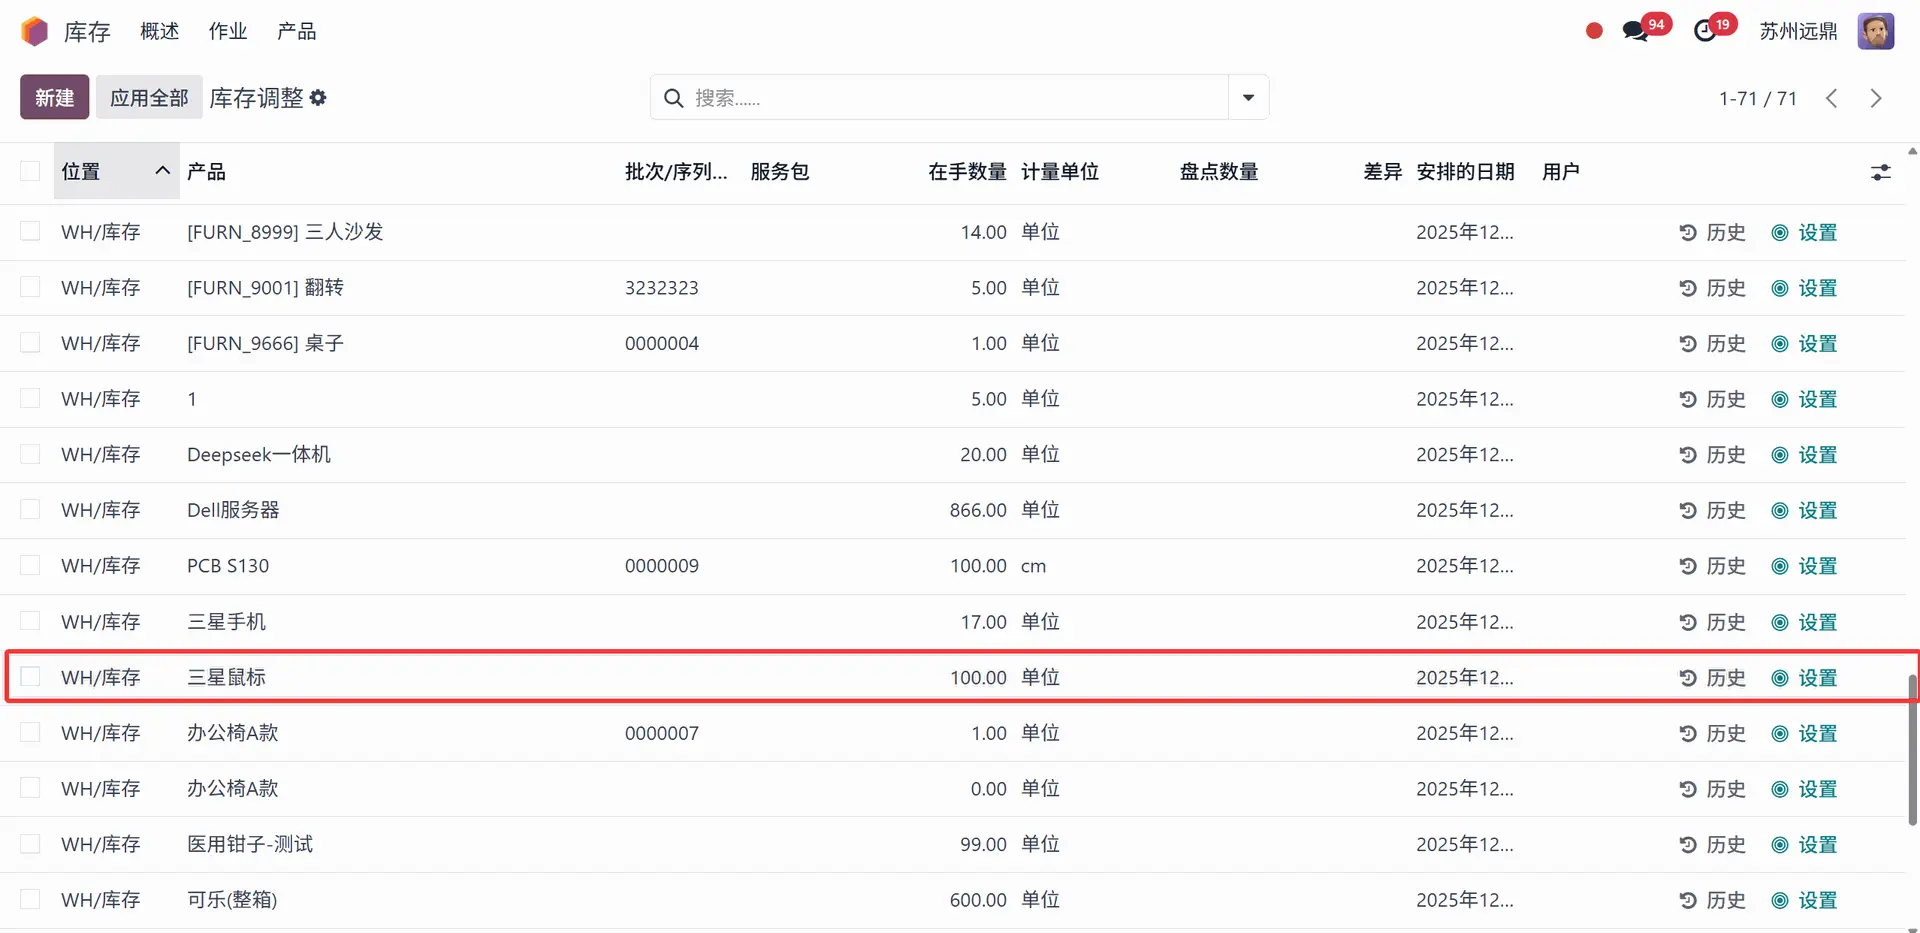
Task: Click the user avatar in top right
Action: pyautogui.click(x=1875, y=31)
